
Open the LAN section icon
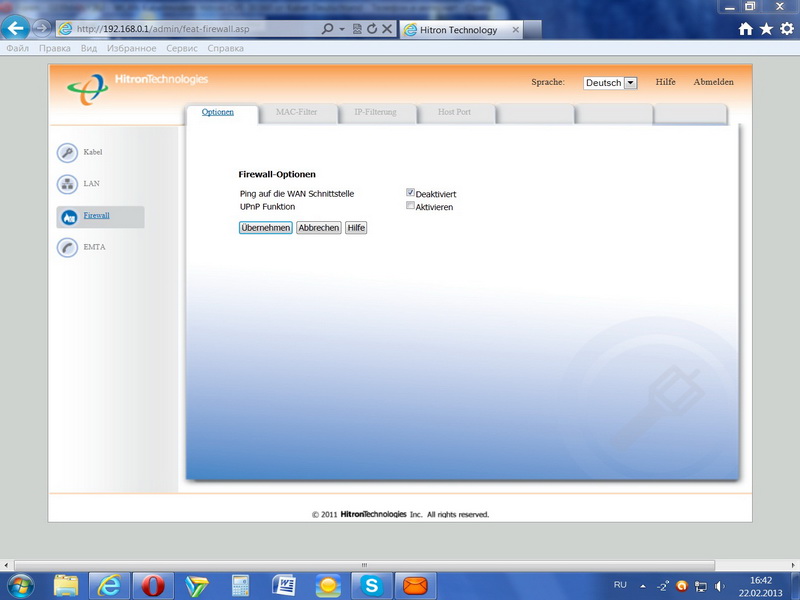67,184
